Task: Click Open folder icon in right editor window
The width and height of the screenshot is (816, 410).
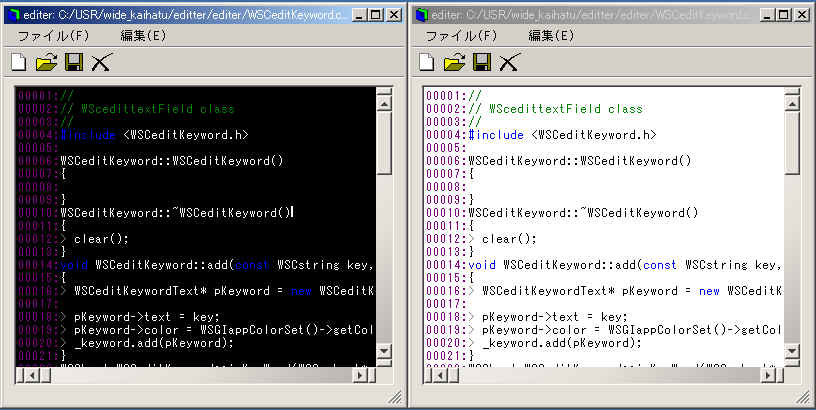Action: (x=454, y=63)
